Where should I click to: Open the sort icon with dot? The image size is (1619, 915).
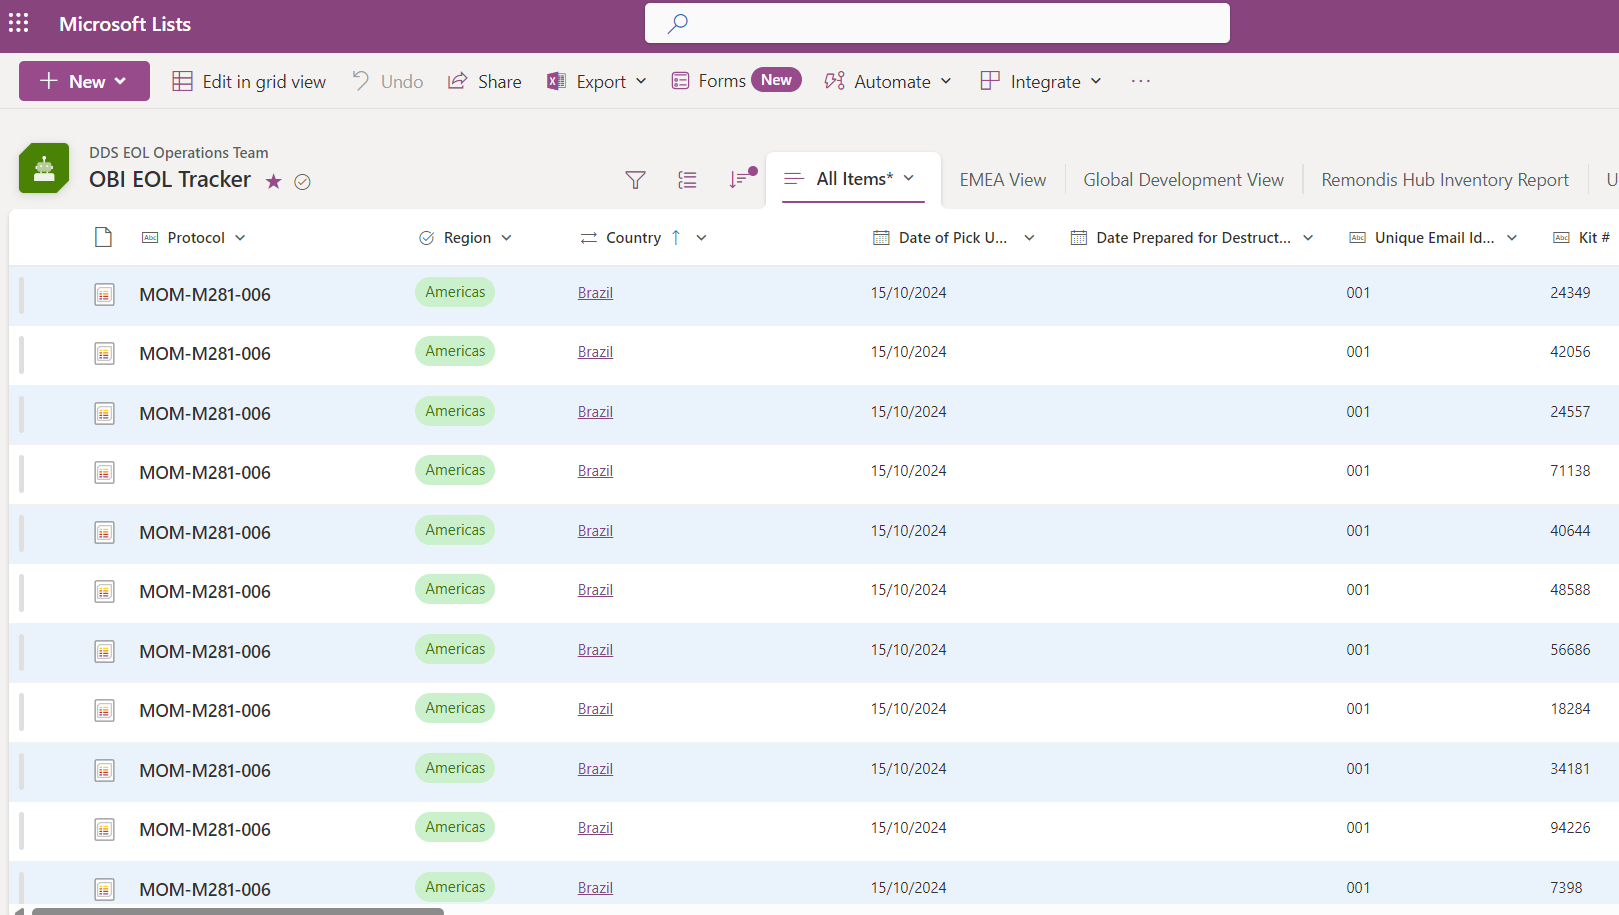(740, 178)
